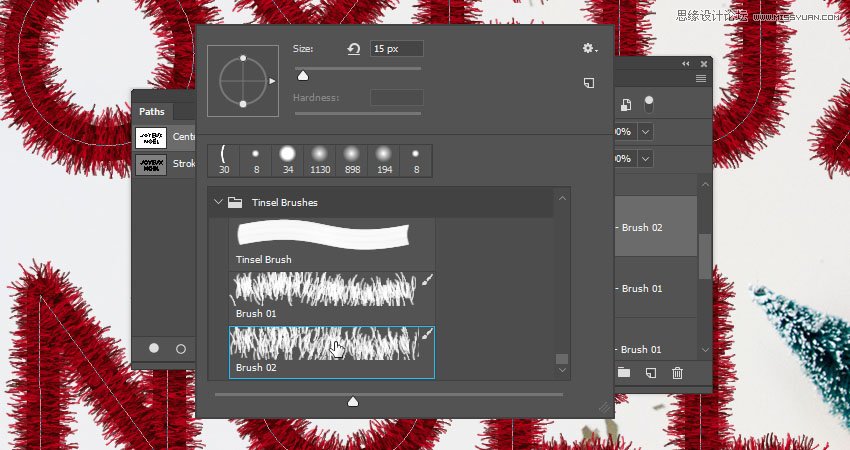Screen dimensions: 850x450
Task: Select the recent brush labeled 30
Action: pyautogui.click(x=224, y=160)
